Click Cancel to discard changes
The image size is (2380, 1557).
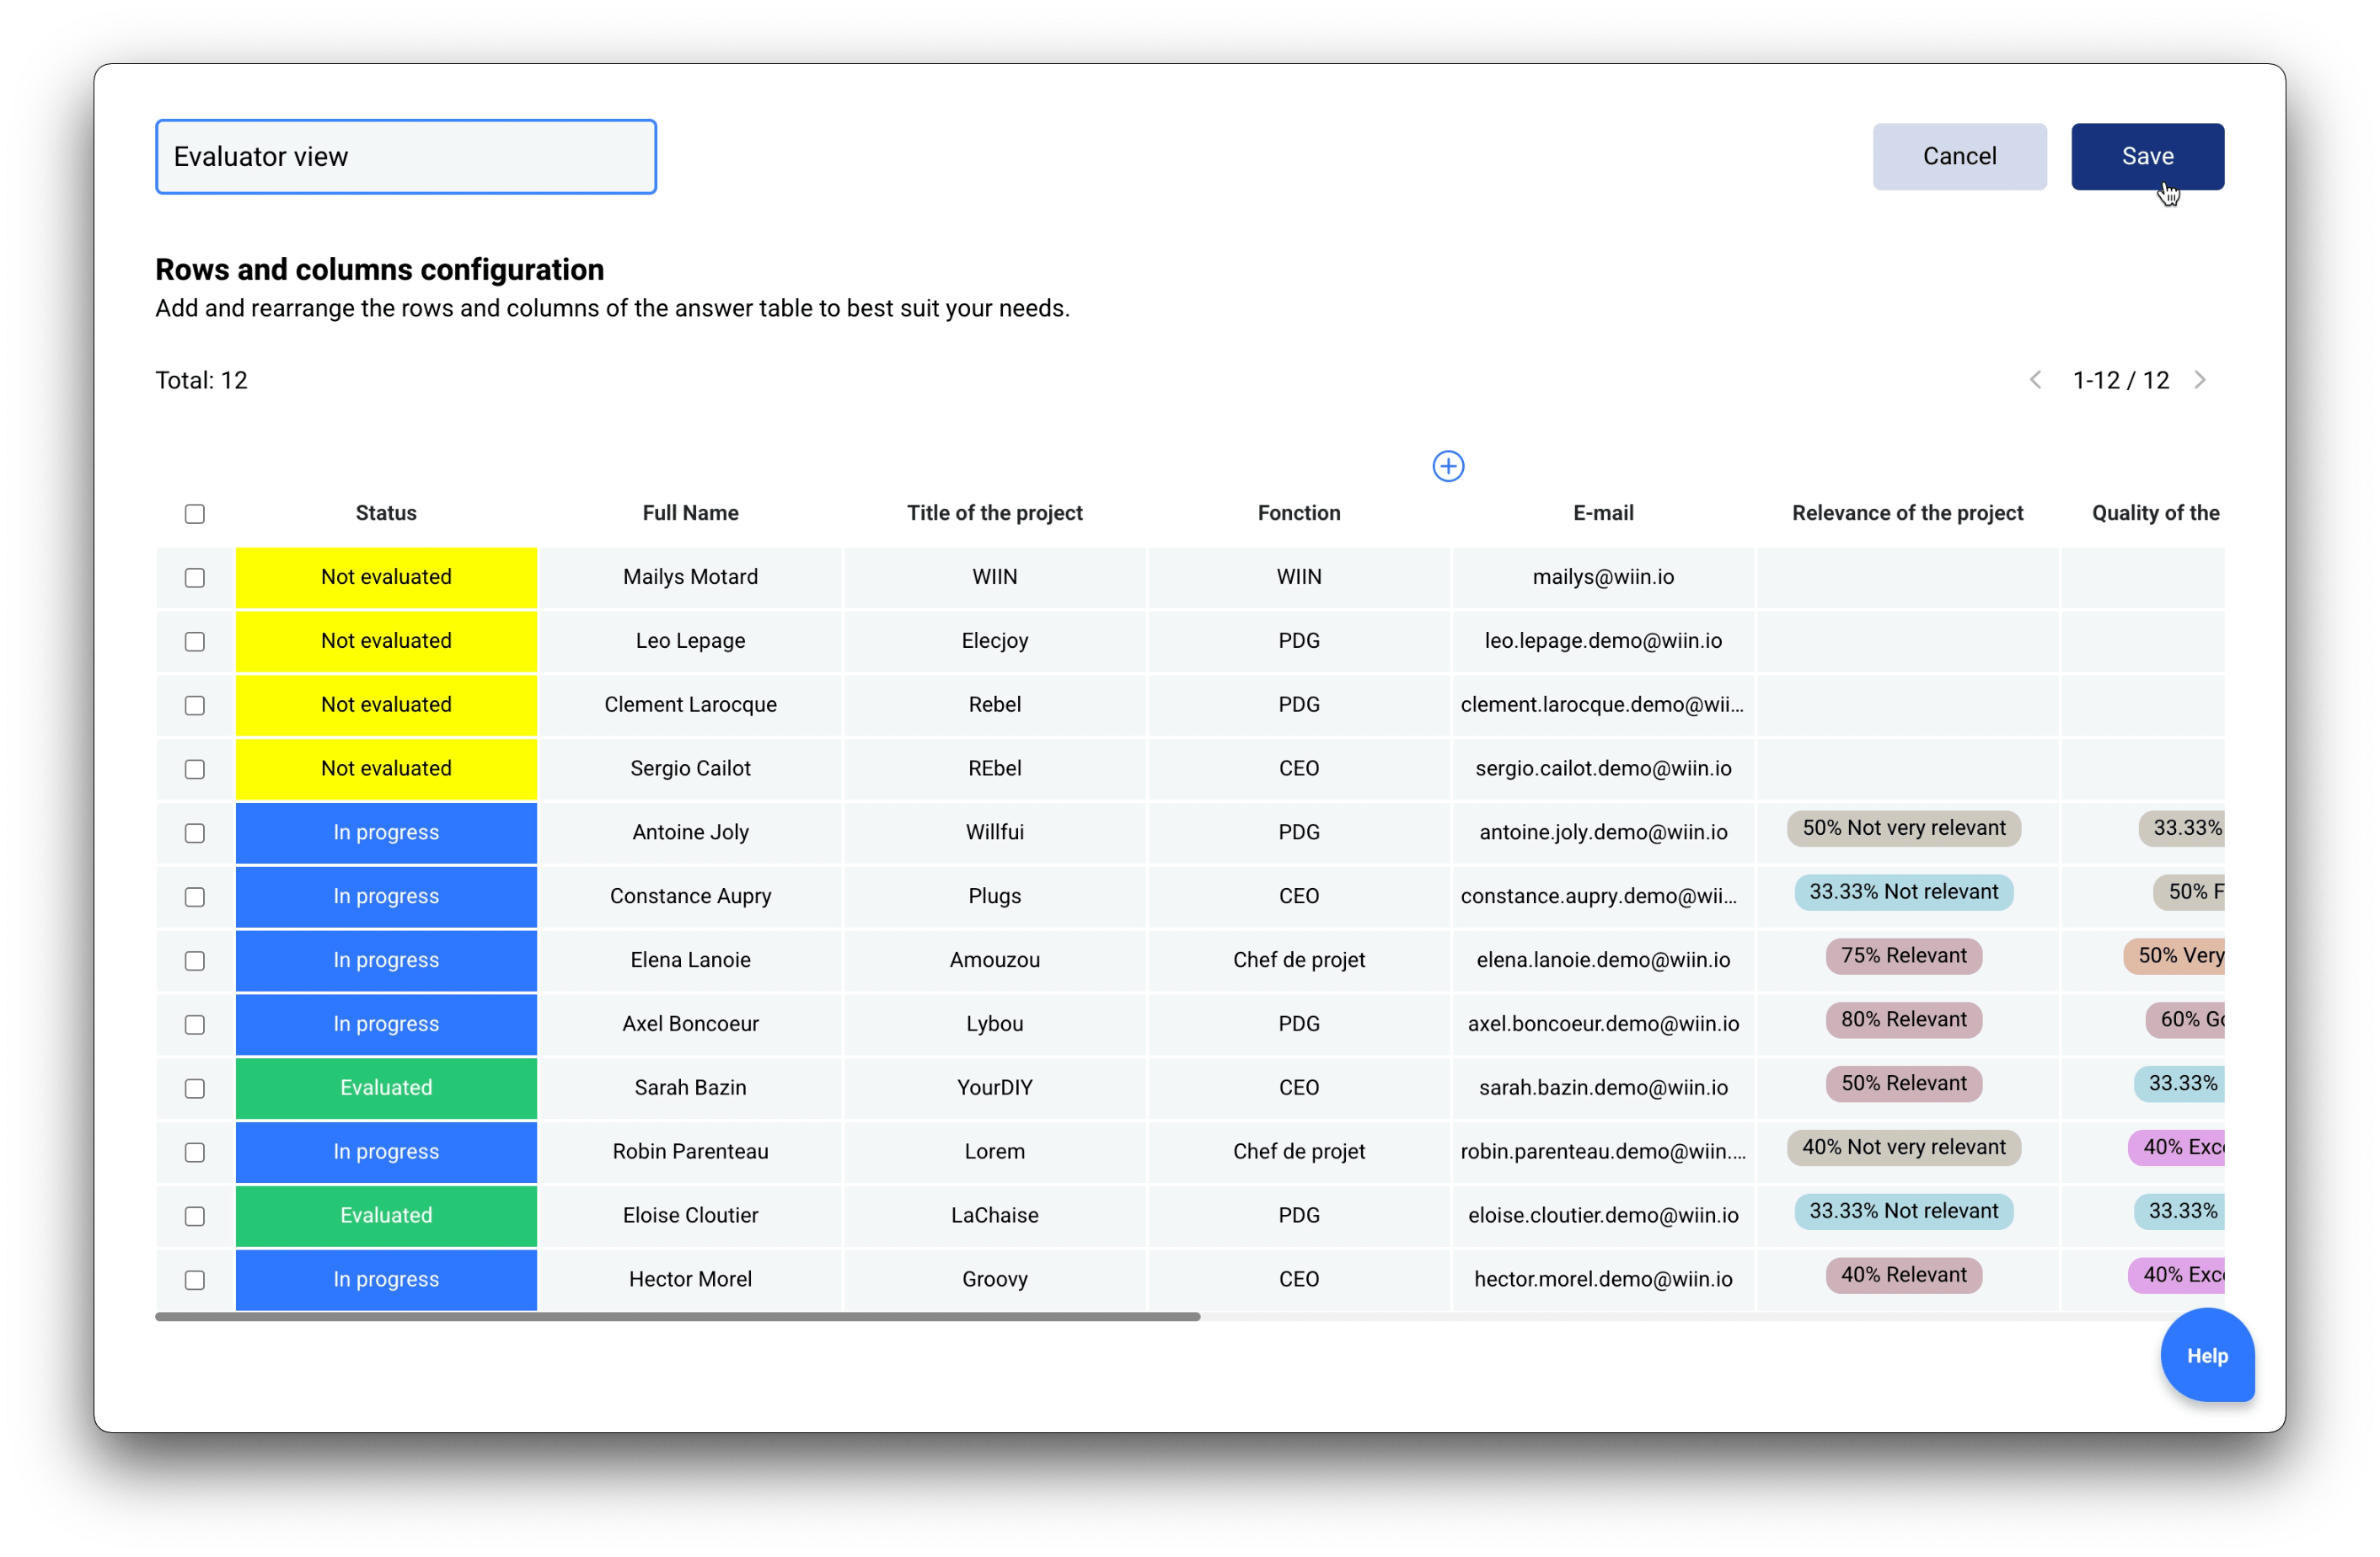tap(1959, 156)
